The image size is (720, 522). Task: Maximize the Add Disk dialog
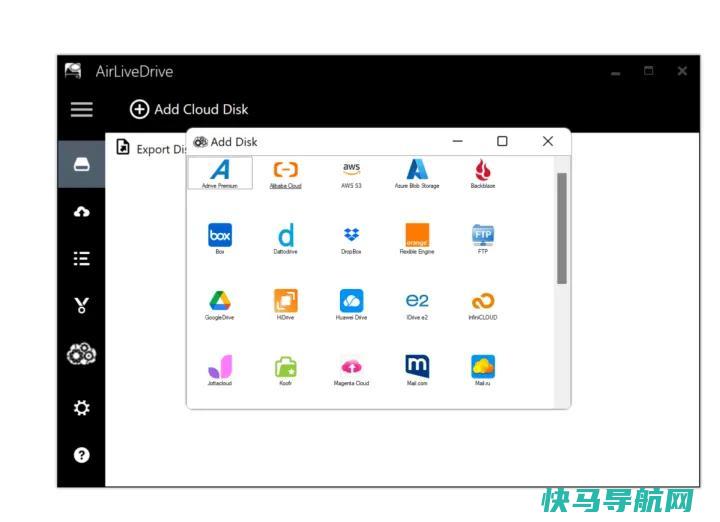[502, 141]
